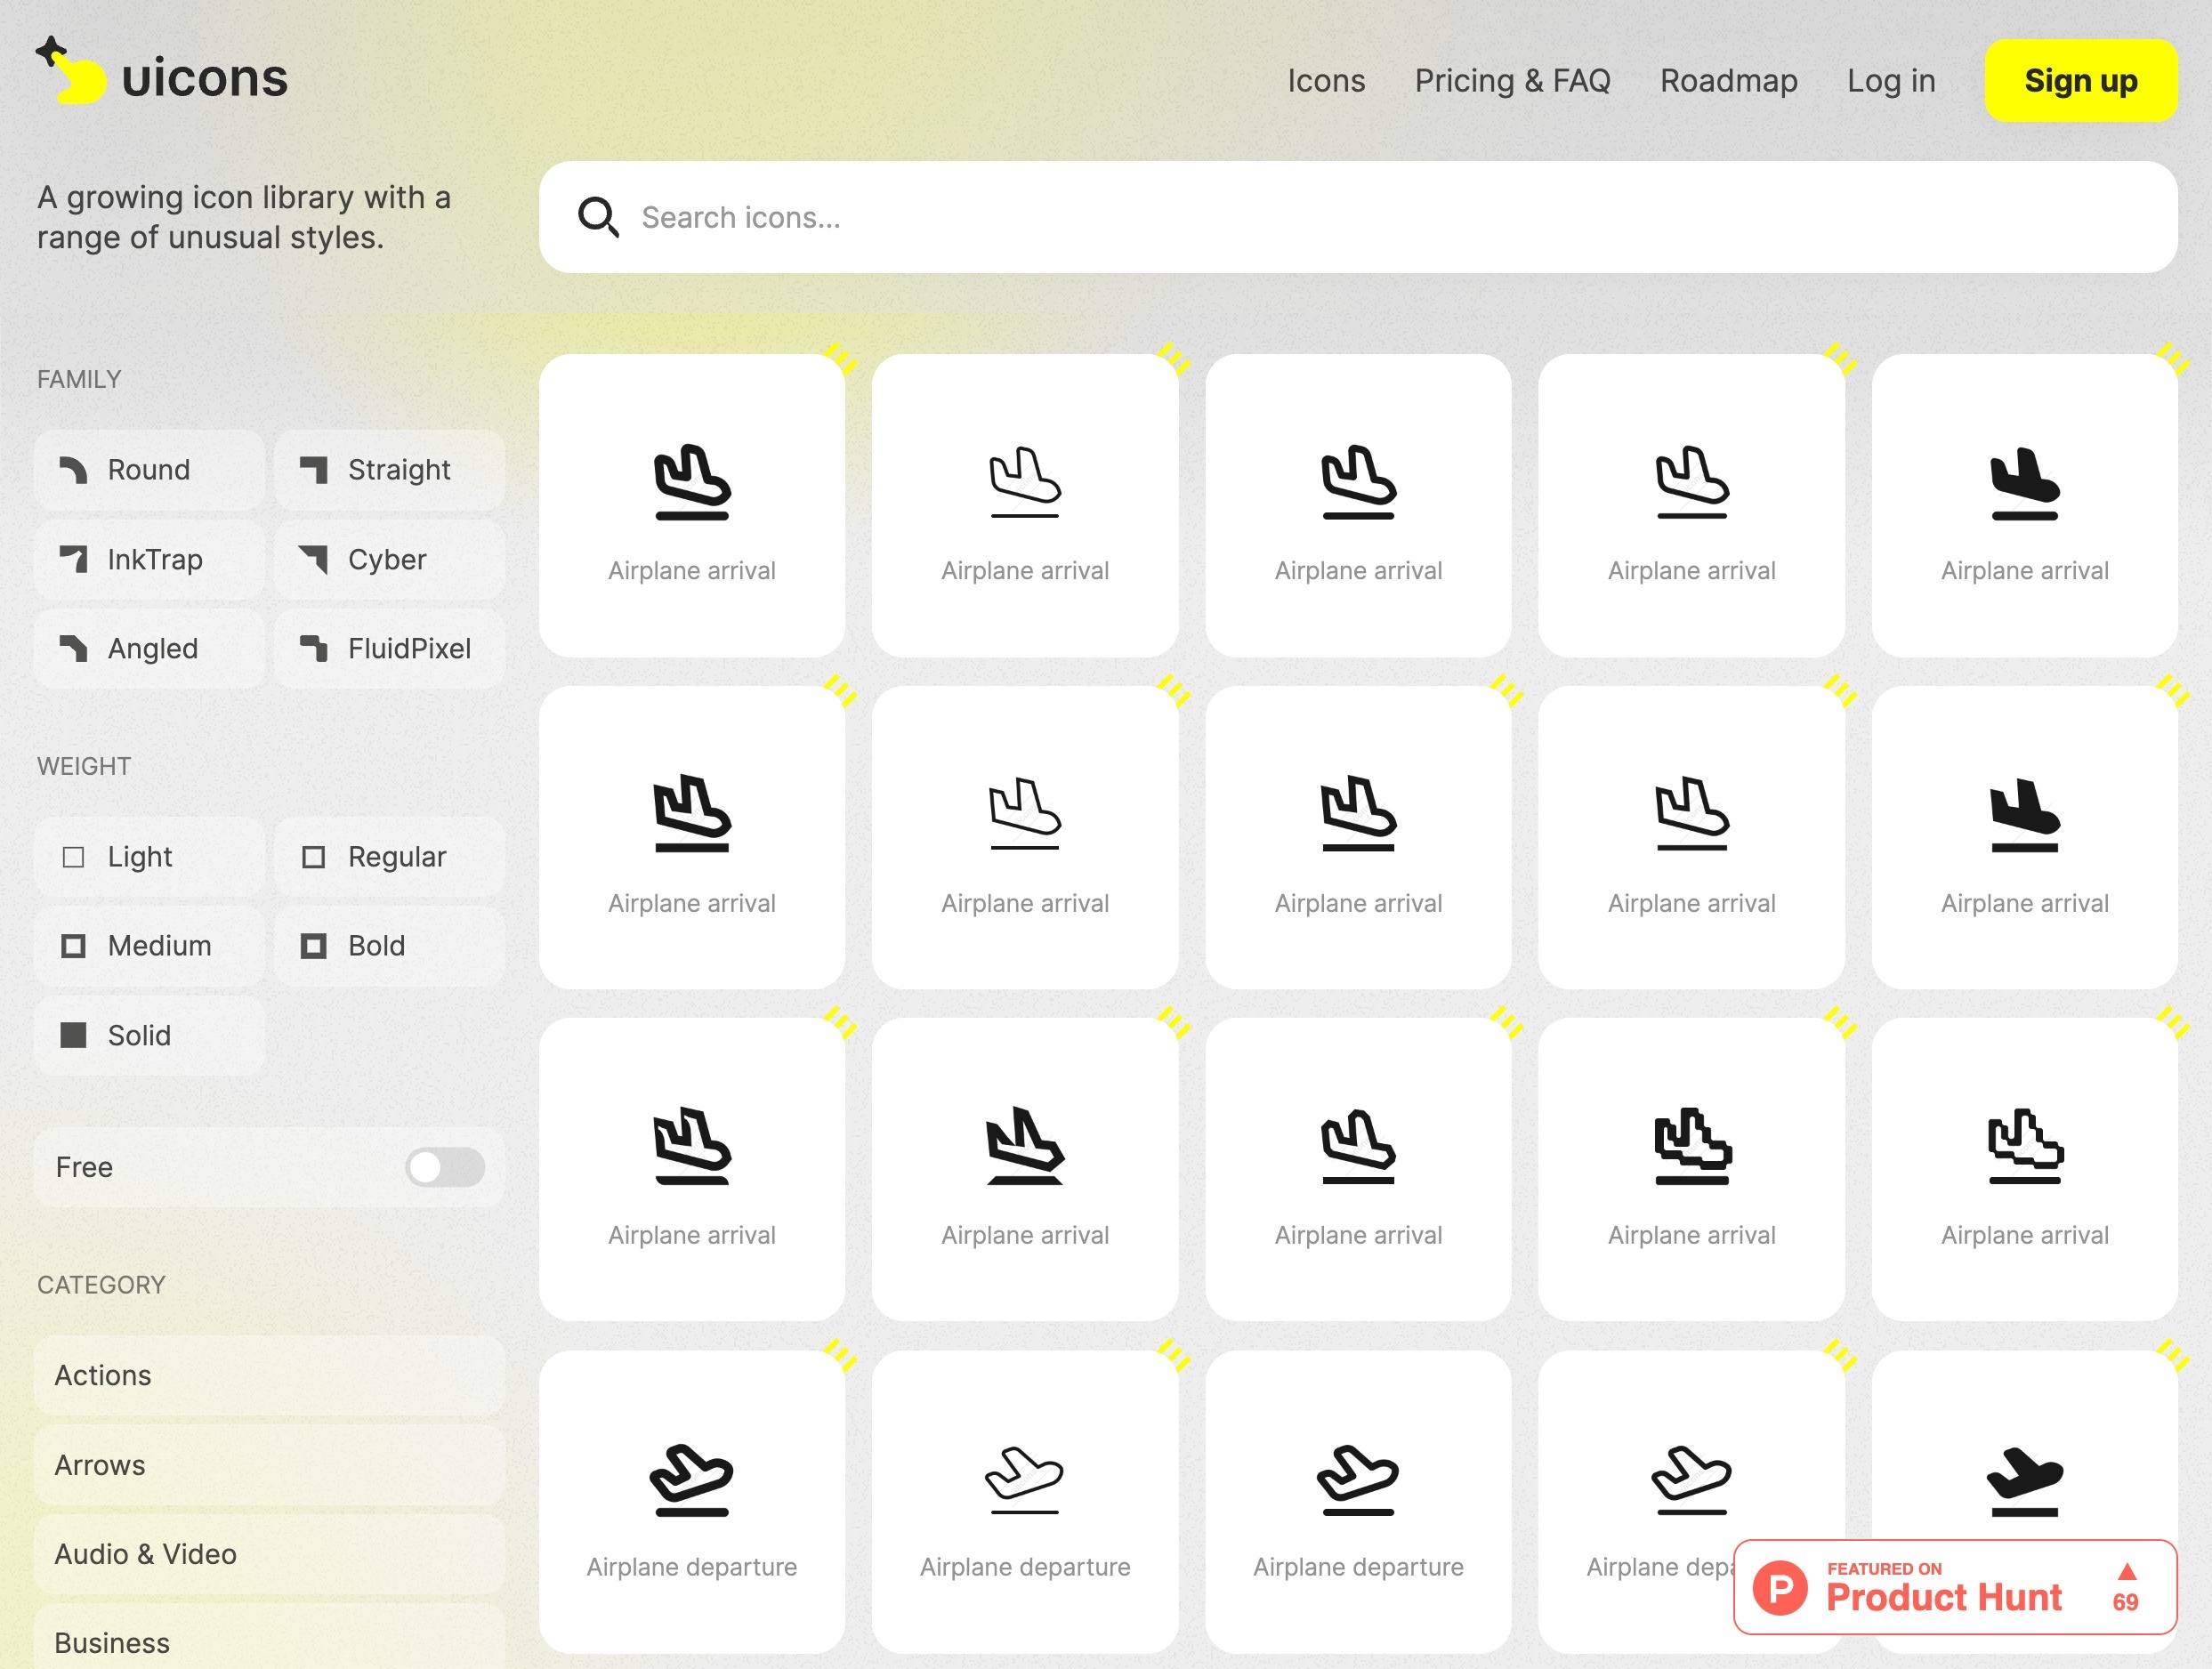Select the Cyber family style icon

coord(385,560)
